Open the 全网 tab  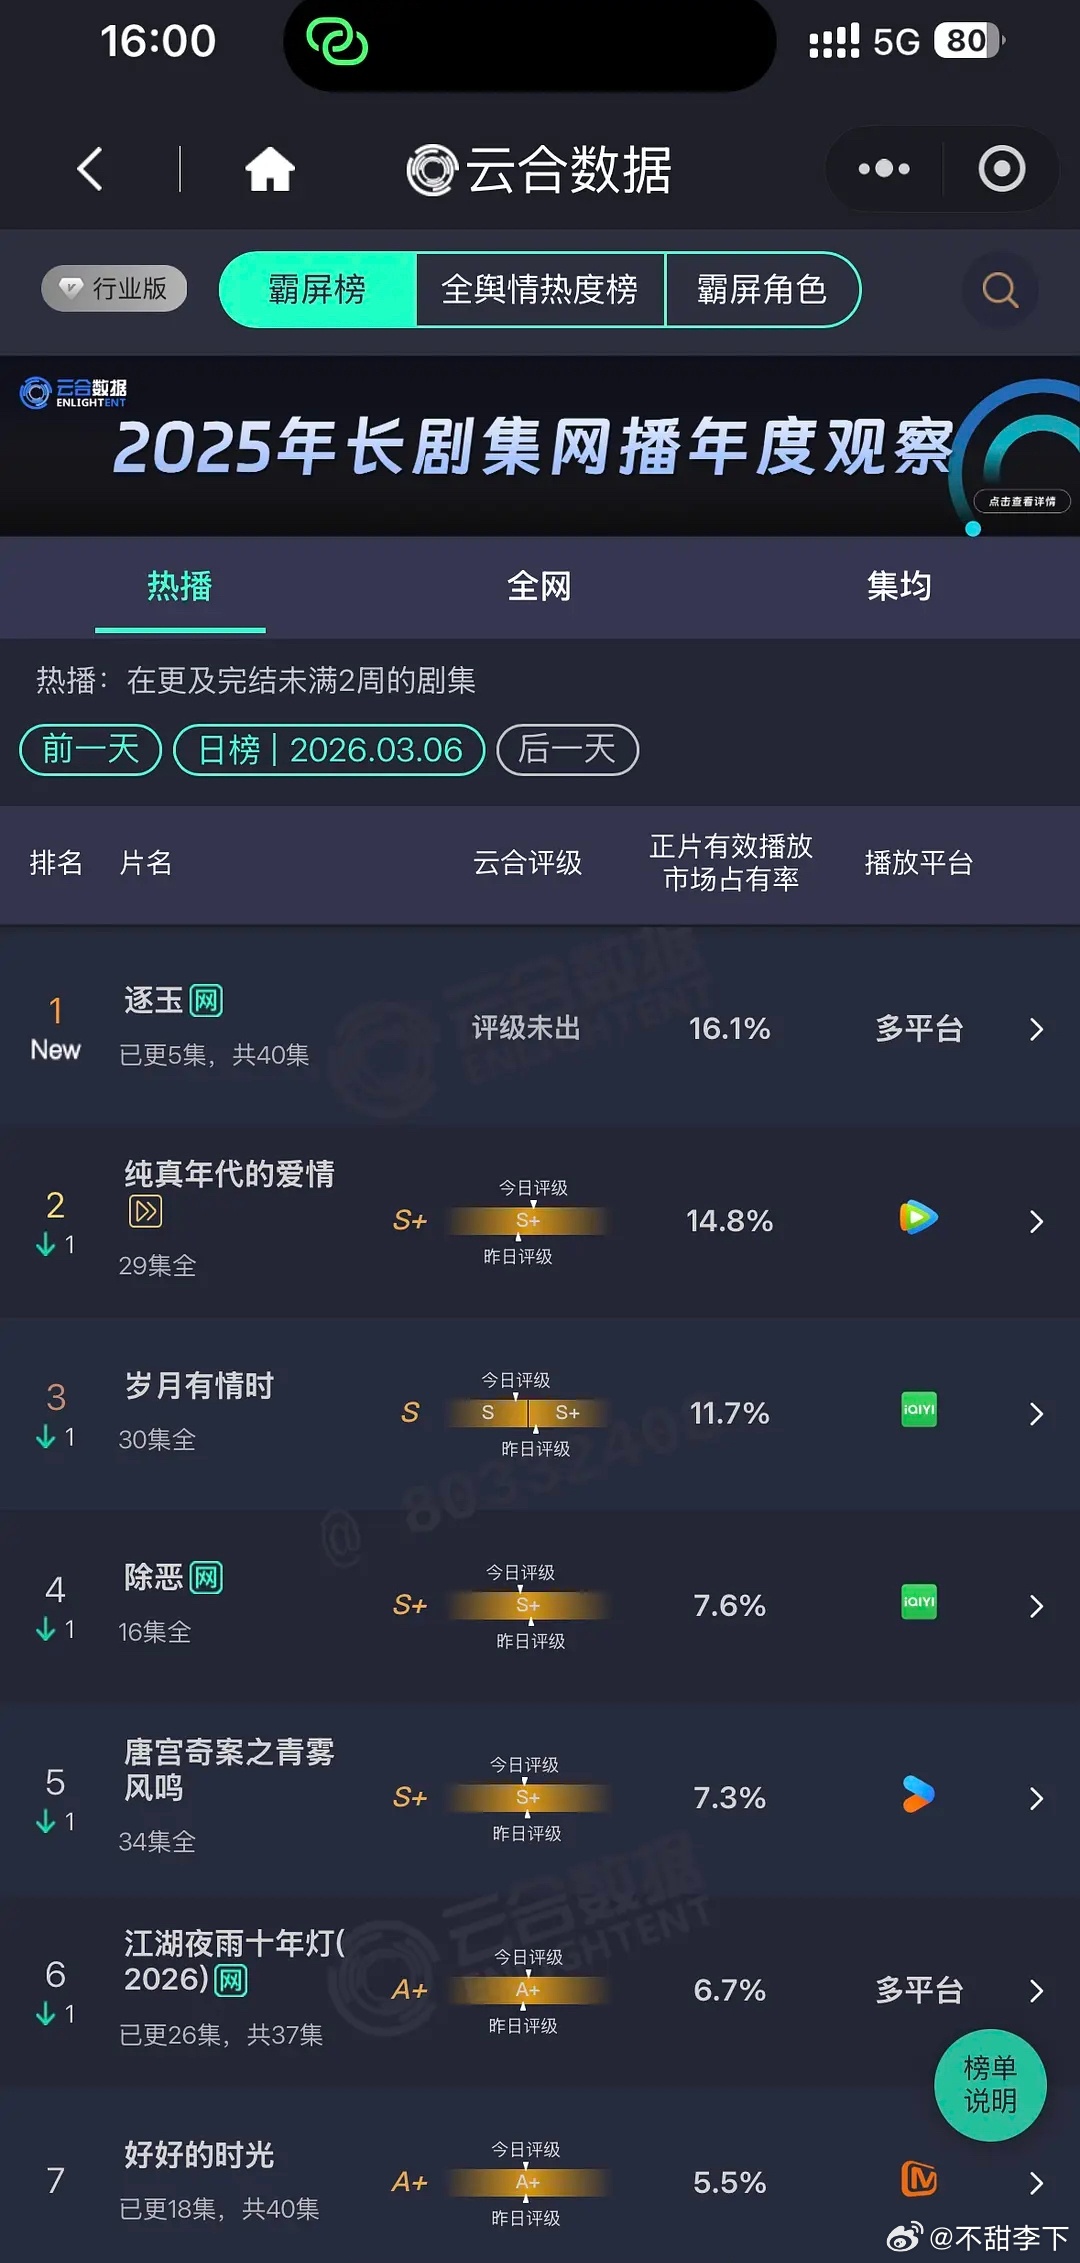click(x=540, y=587)
